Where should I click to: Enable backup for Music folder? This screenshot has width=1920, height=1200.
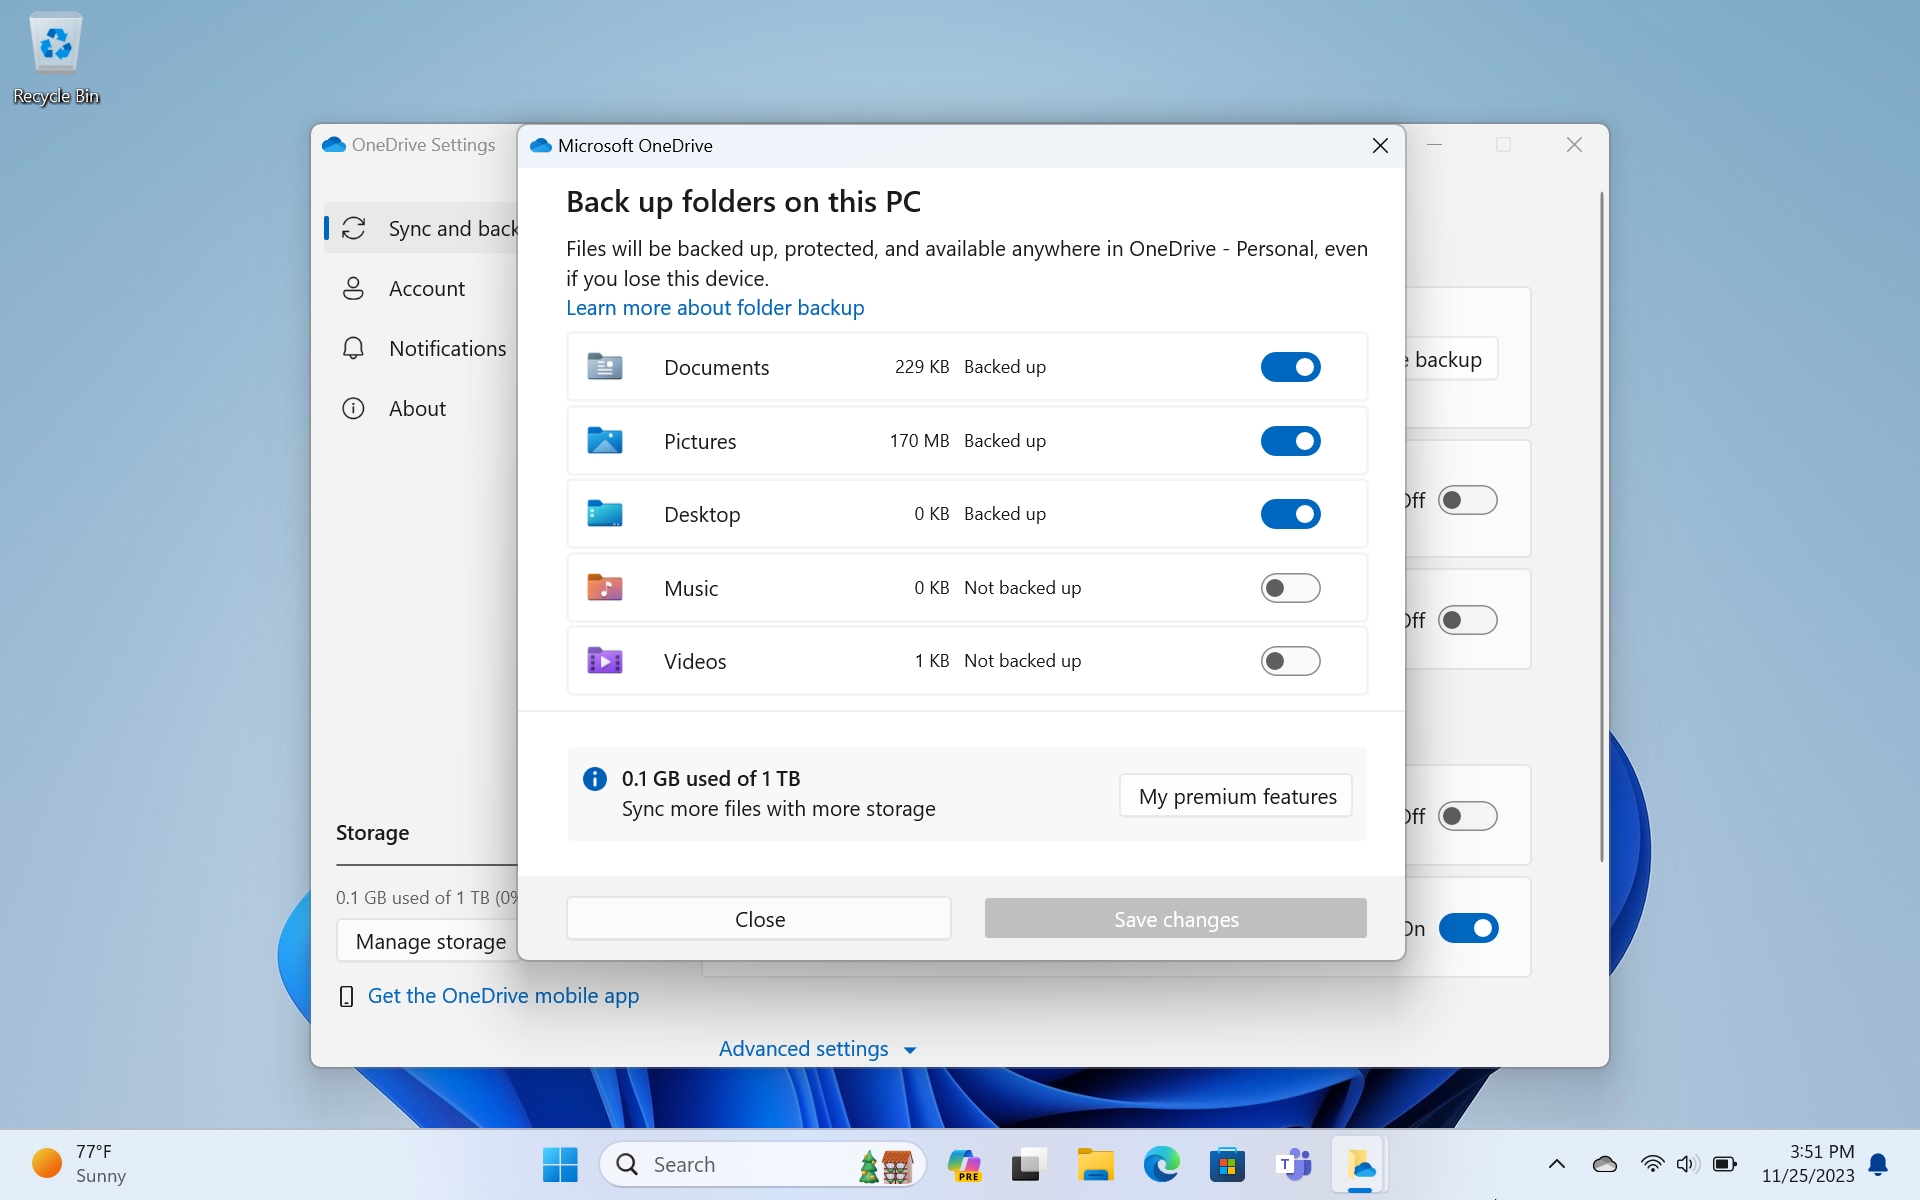pos(1289,588)
